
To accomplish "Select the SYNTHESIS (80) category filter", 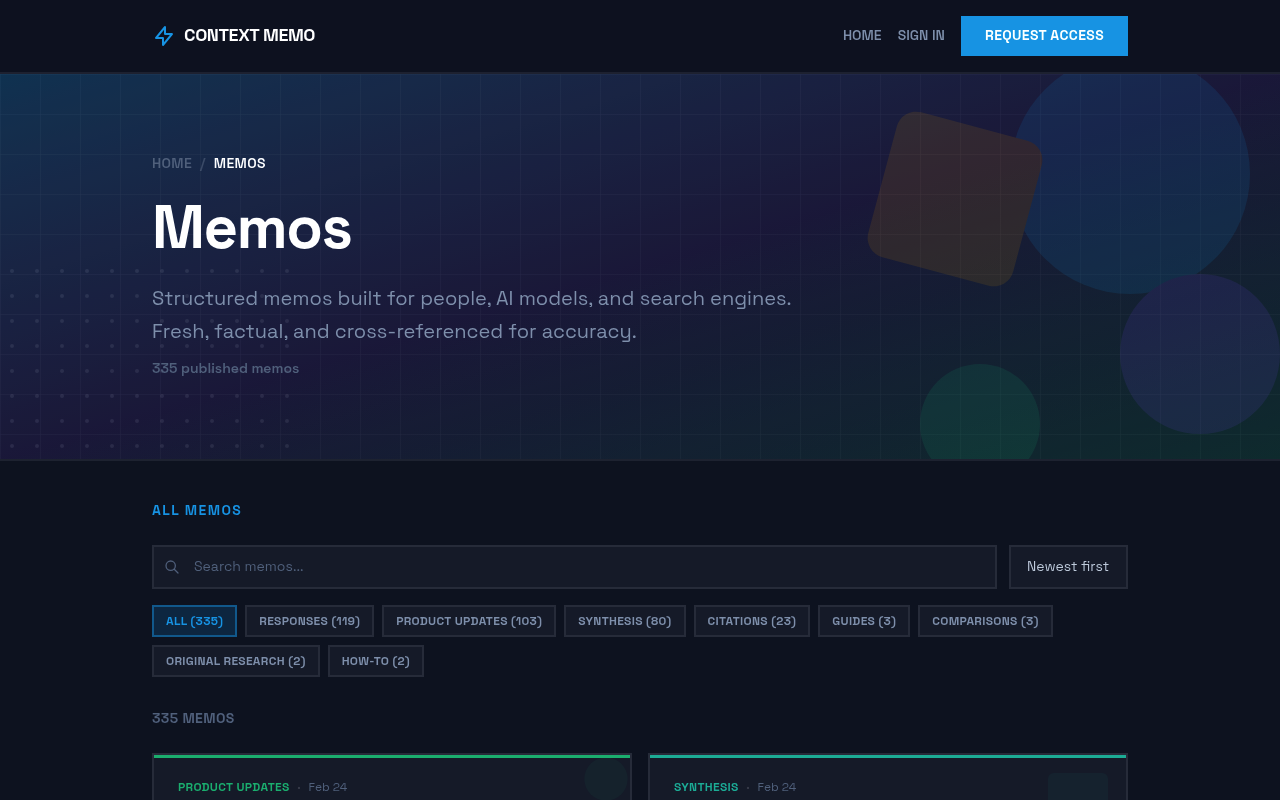I will (624, 620).
